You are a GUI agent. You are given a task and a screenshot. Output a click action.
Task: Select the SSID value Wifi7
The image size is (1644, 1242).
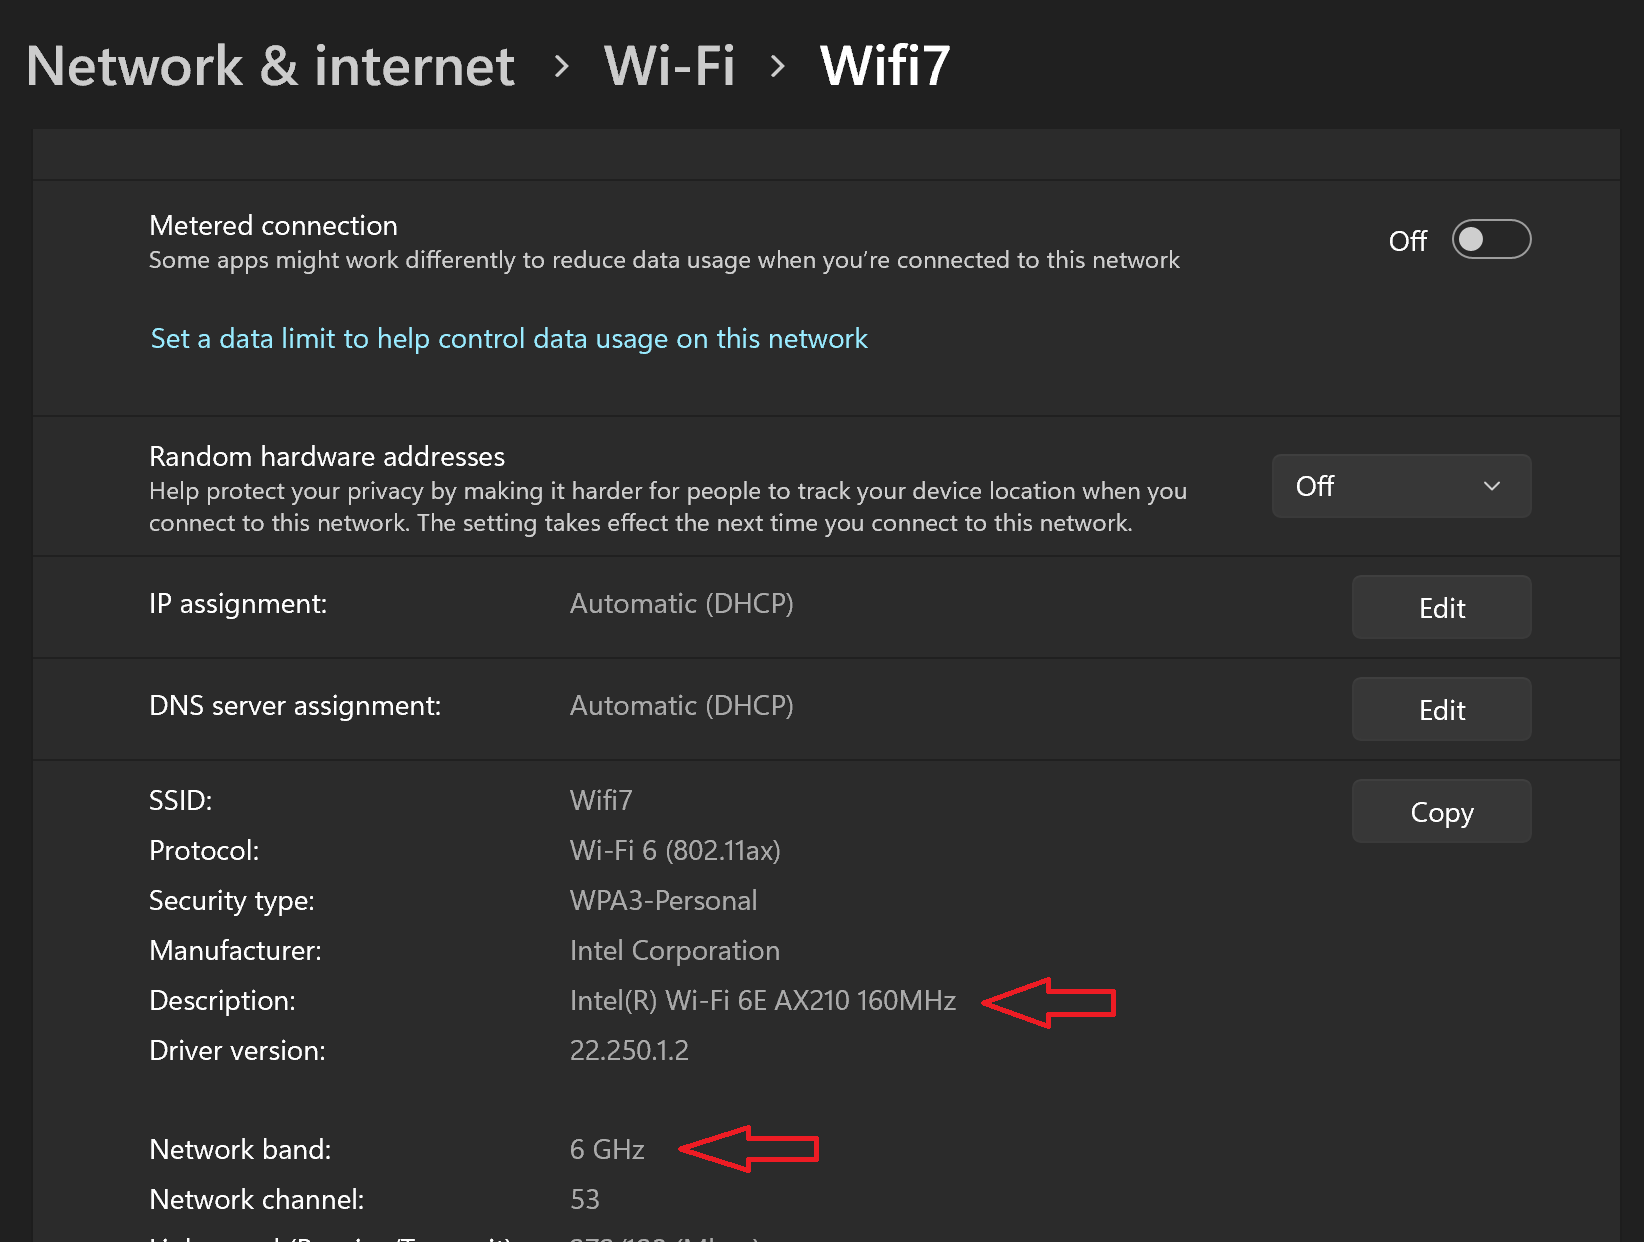tap(601, 800)
